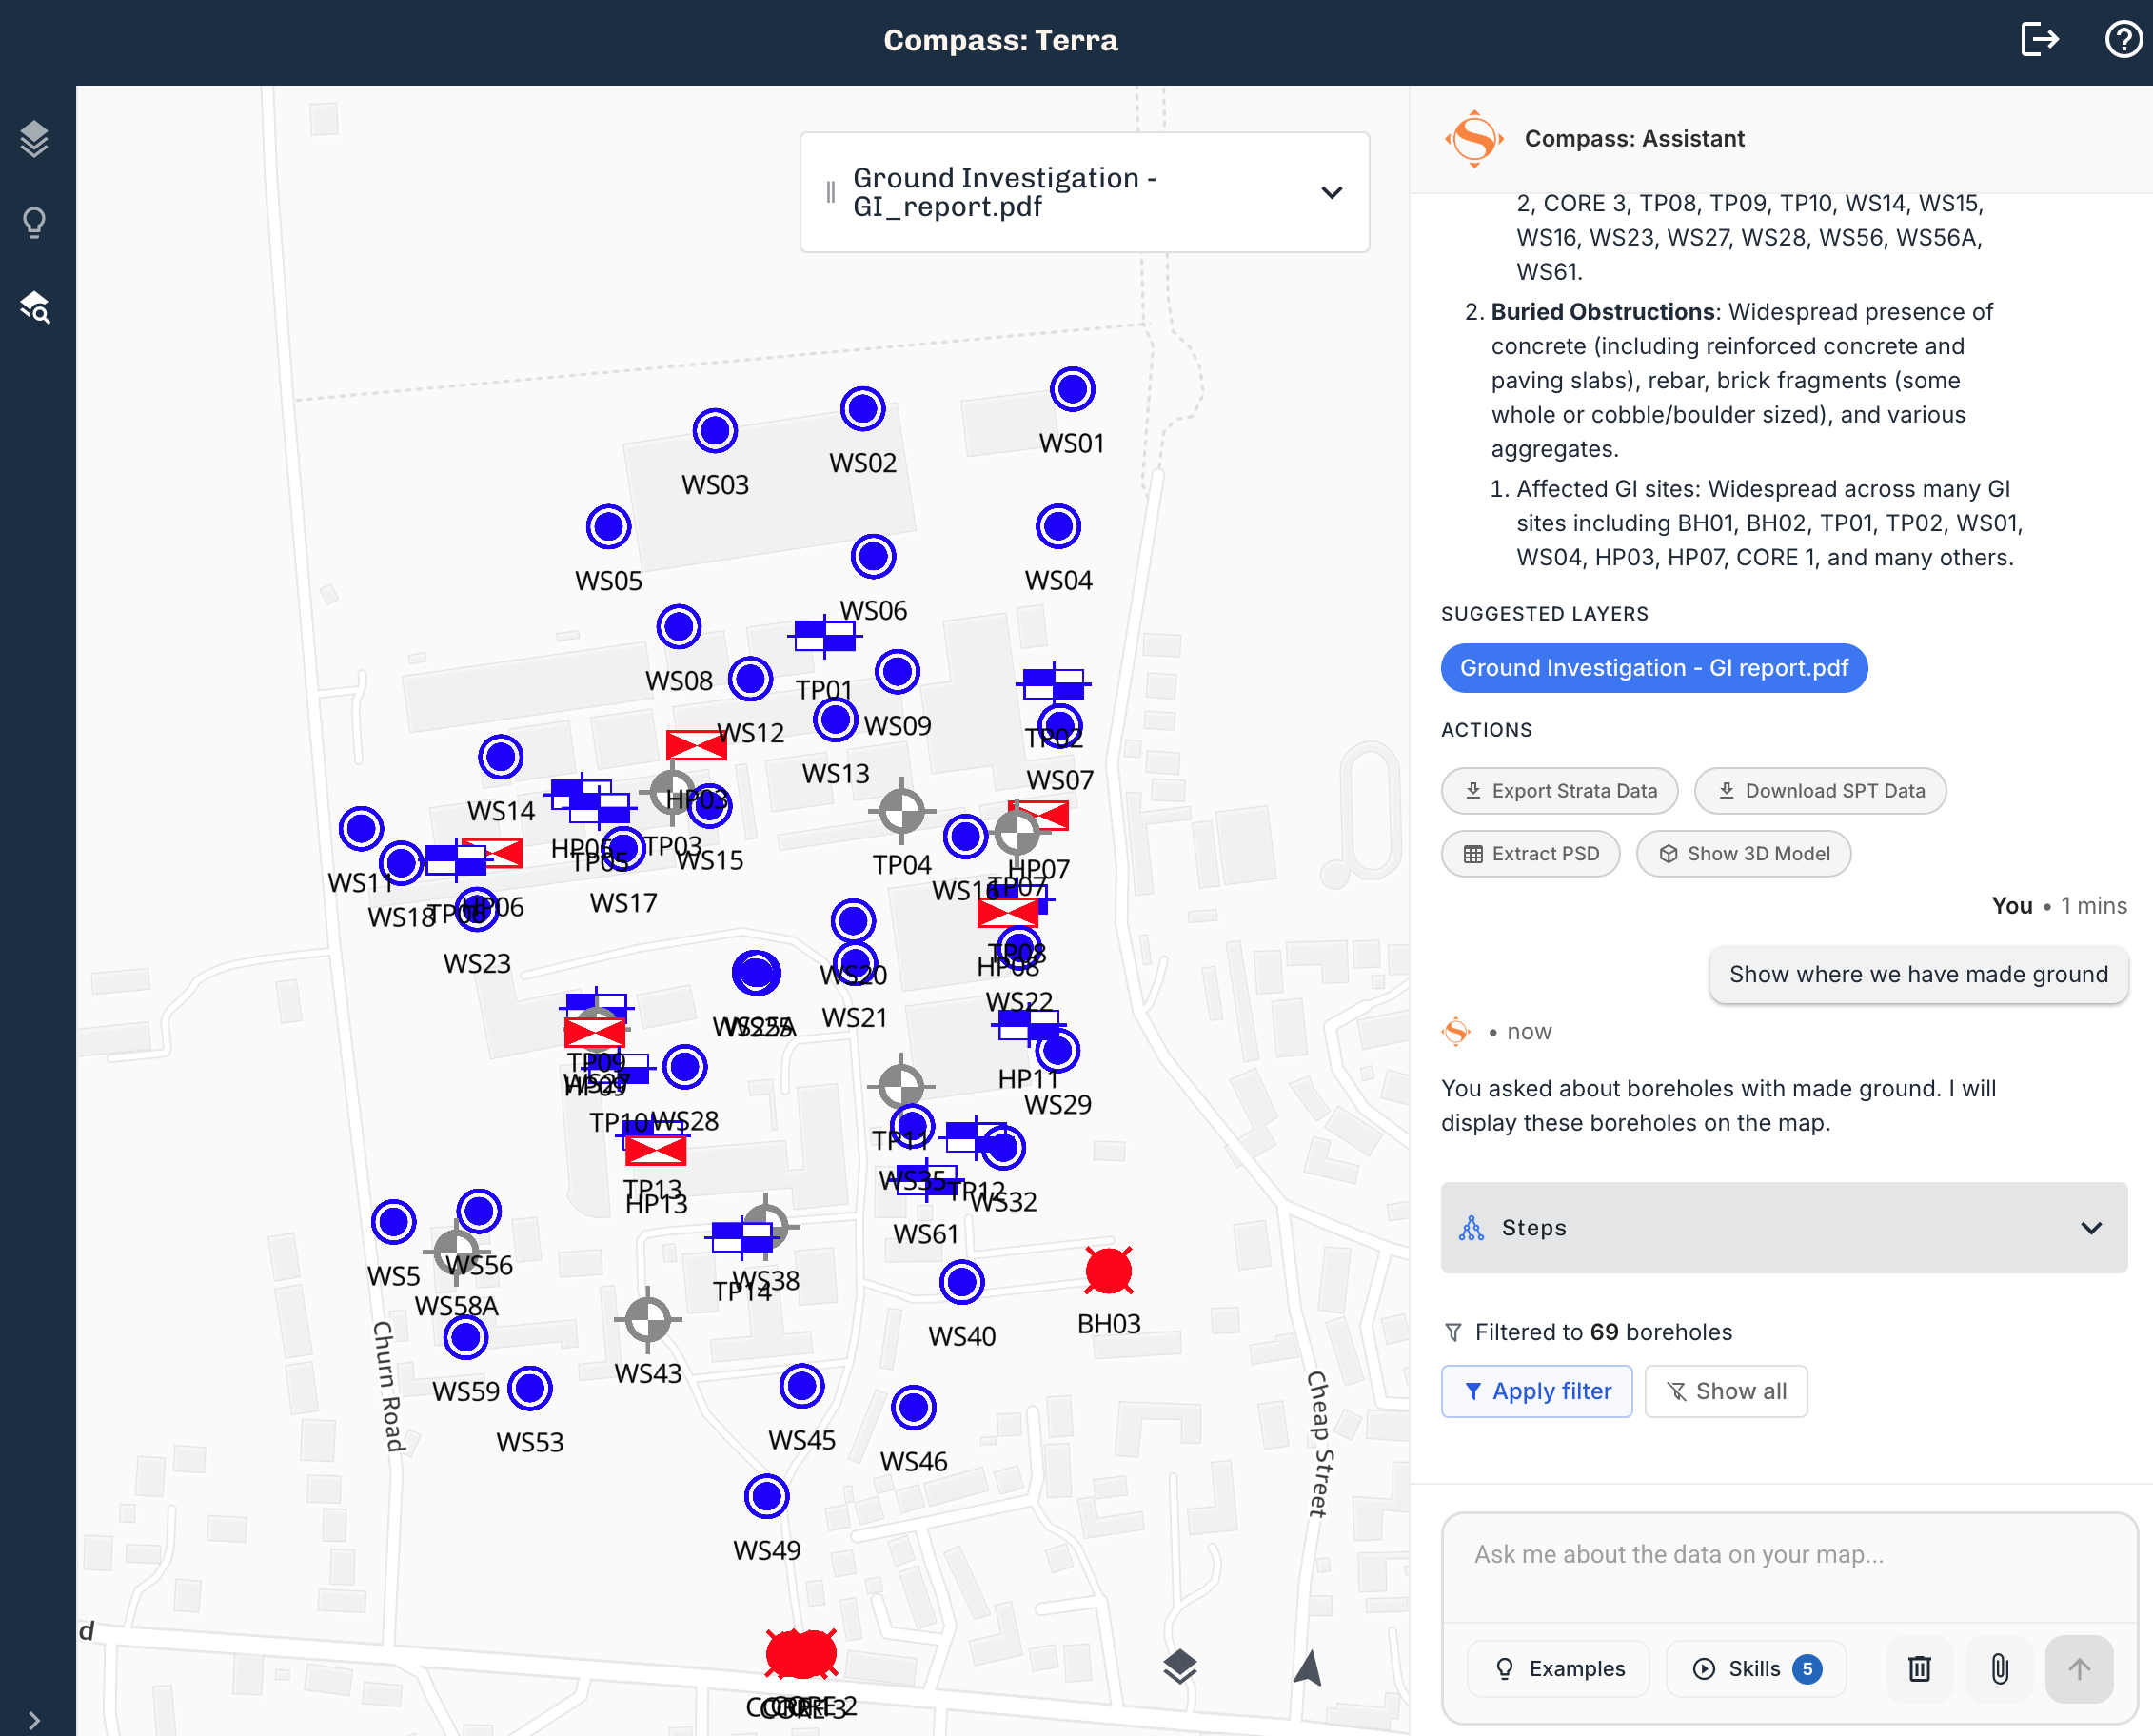Toggle Show all boreholes
The image size is (2153, 1736).
1726,1391
